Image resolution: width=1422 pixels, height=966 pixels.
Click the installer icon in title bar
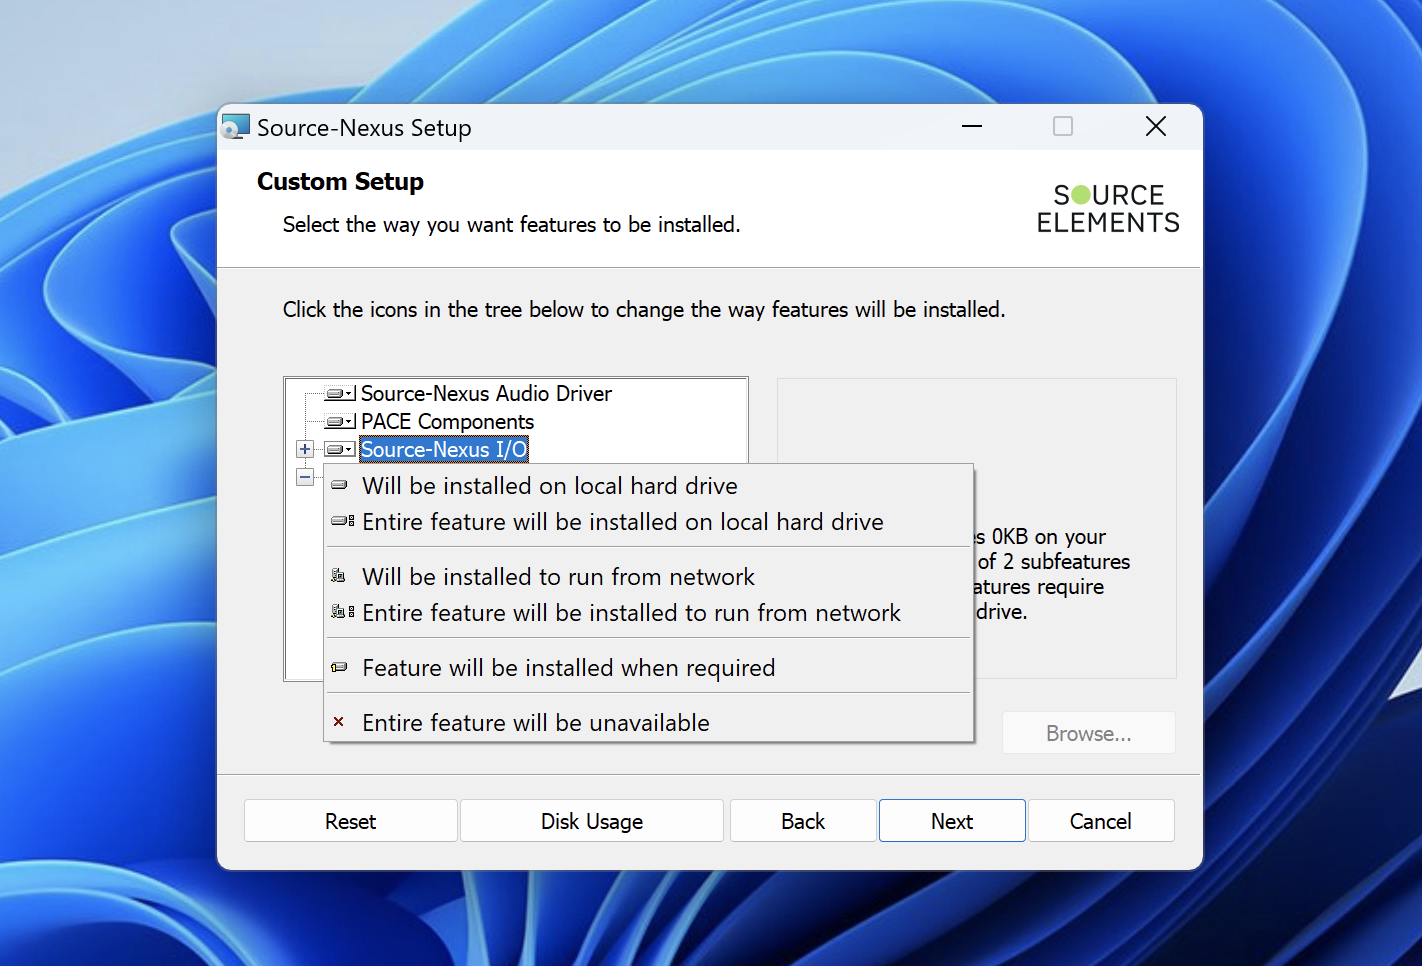point(236,127)
